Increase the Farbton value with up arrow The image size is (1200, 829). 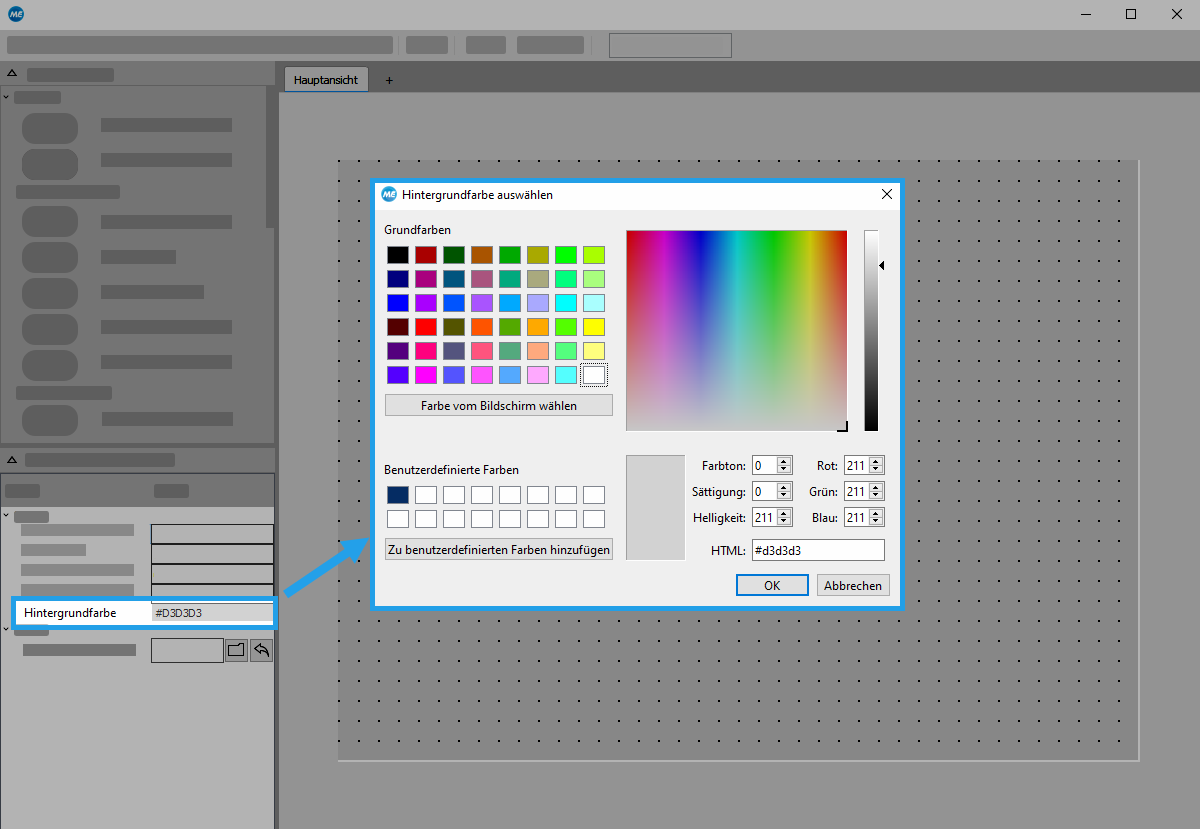click(784, 462)
